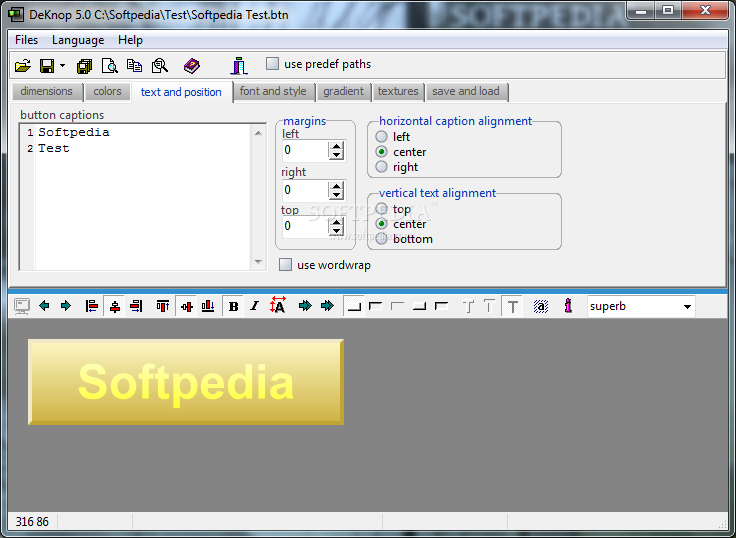736x538 pixels.
Task: Click the magenta and cyan exit door icon
Action: point(239,66)
